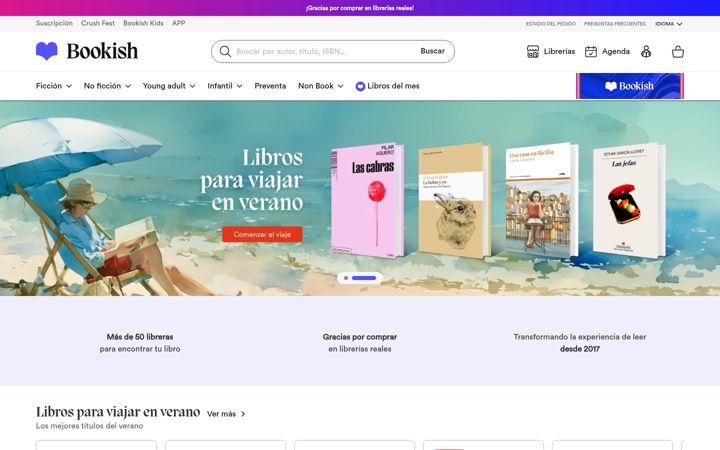Click Transformando la experiencia de leer text
Viewport: 720px width, 450px height.
579,337
